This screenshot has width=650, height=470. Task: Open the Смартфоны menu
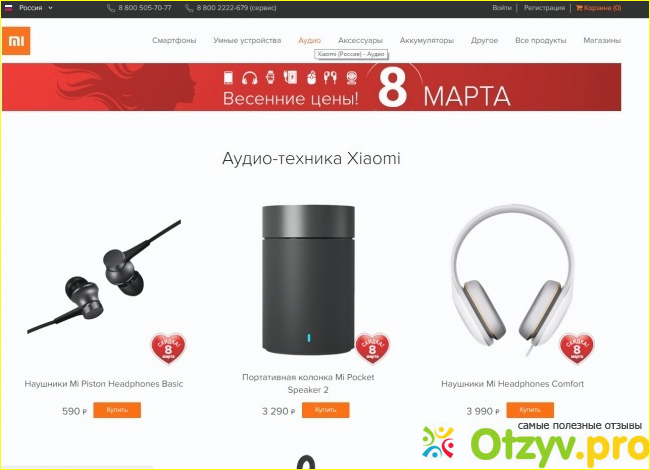coord(174,40)
